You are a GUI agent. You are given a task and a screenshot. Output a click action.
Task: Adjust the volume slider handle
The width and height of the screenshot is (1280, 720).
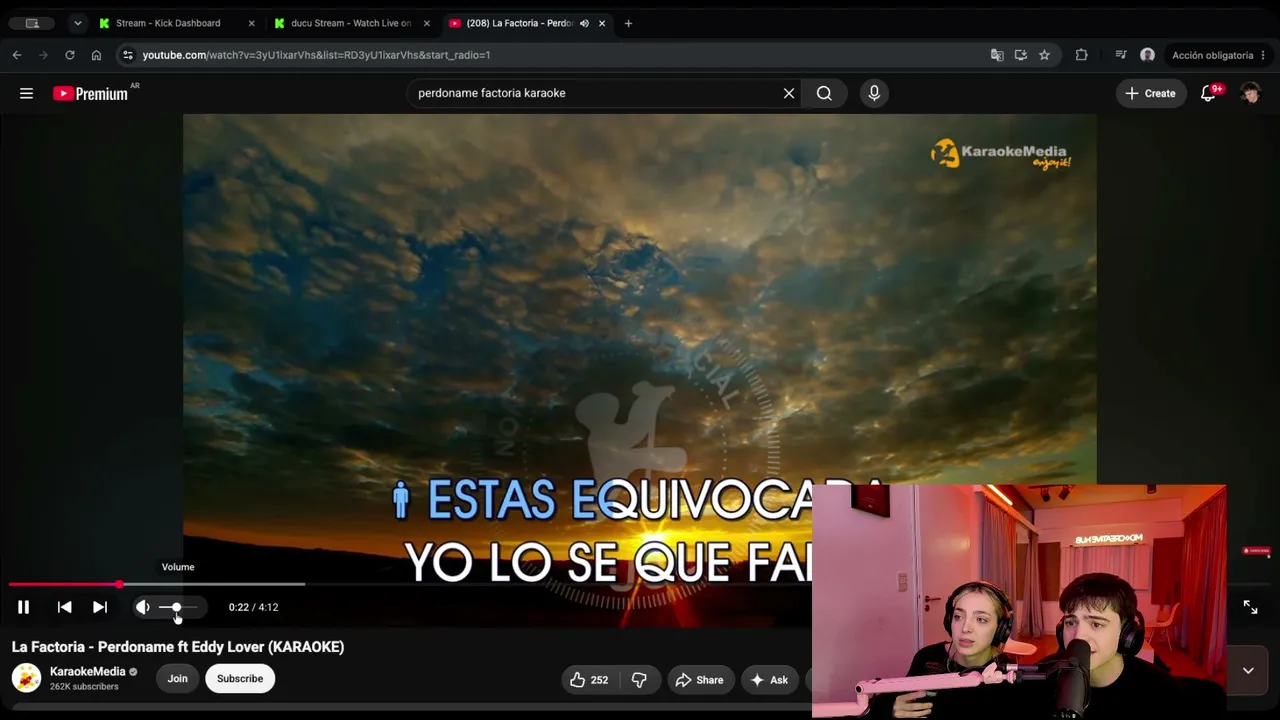click(176, 607)
